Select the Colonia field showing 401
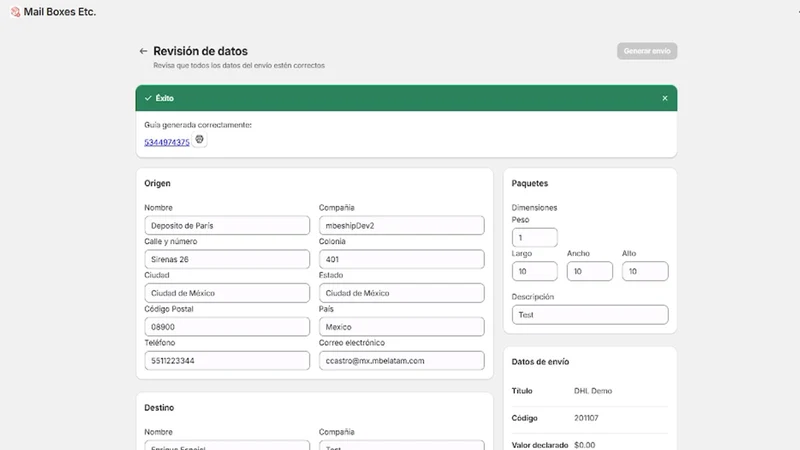The image size is (800, 450). (x=402, y=259)
